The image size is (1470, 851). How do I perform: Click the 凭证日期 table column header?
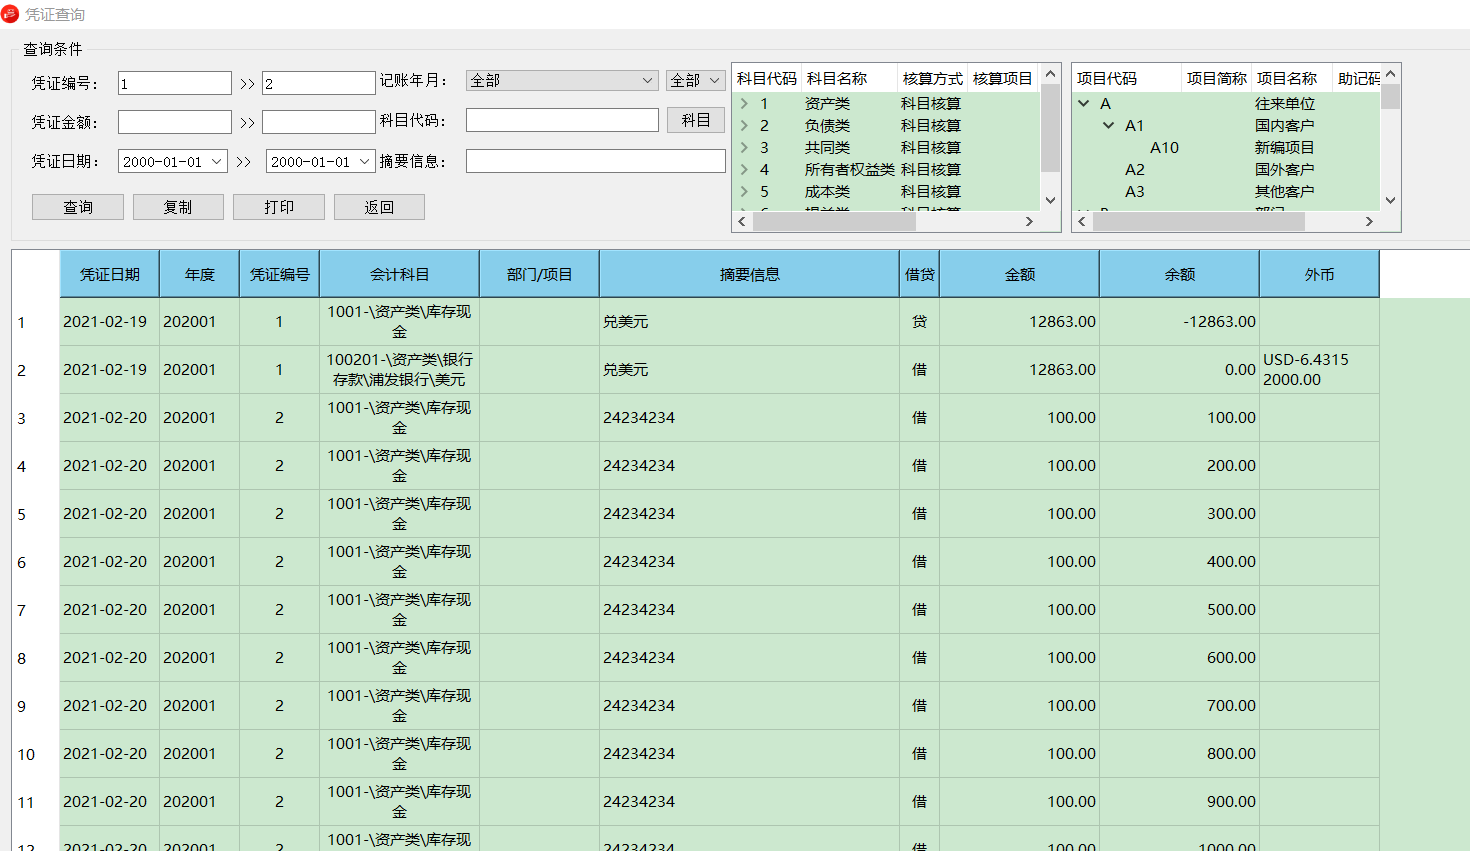(110, 274)
